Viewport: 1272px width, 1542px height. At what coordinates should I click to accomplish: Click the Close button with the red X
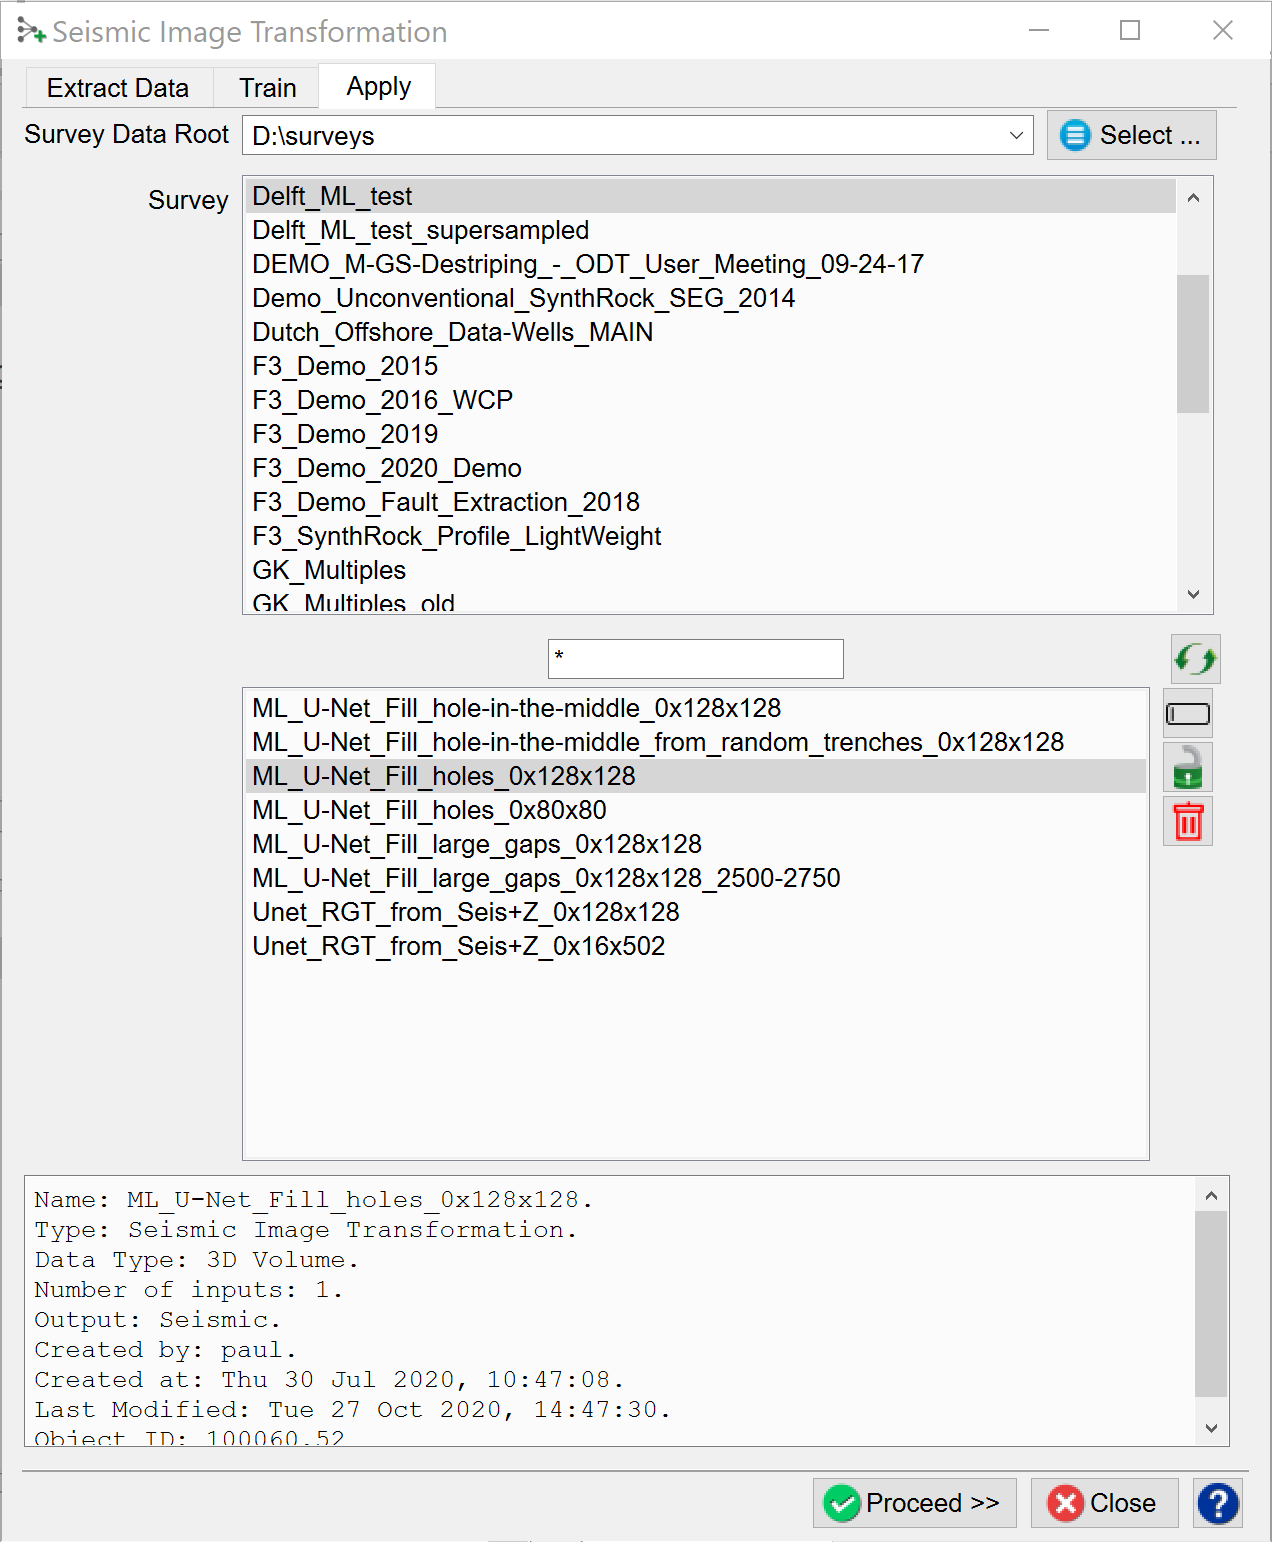click(1104, 1503)
